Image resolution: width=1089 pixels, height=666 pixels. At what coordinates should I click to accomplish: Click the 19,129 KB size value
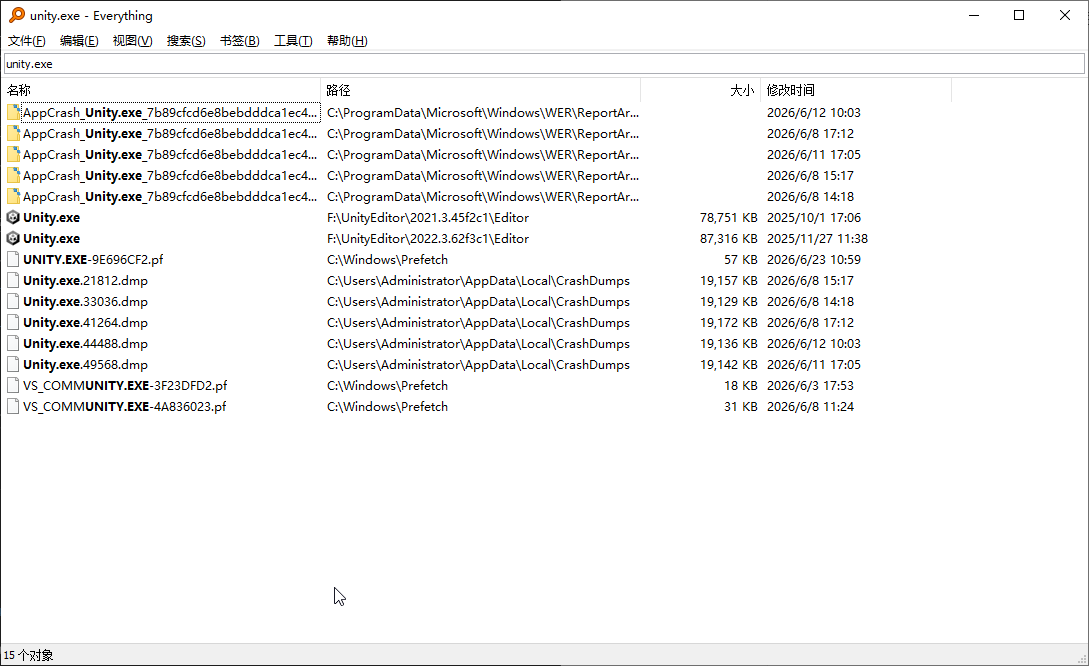(729, 301)
